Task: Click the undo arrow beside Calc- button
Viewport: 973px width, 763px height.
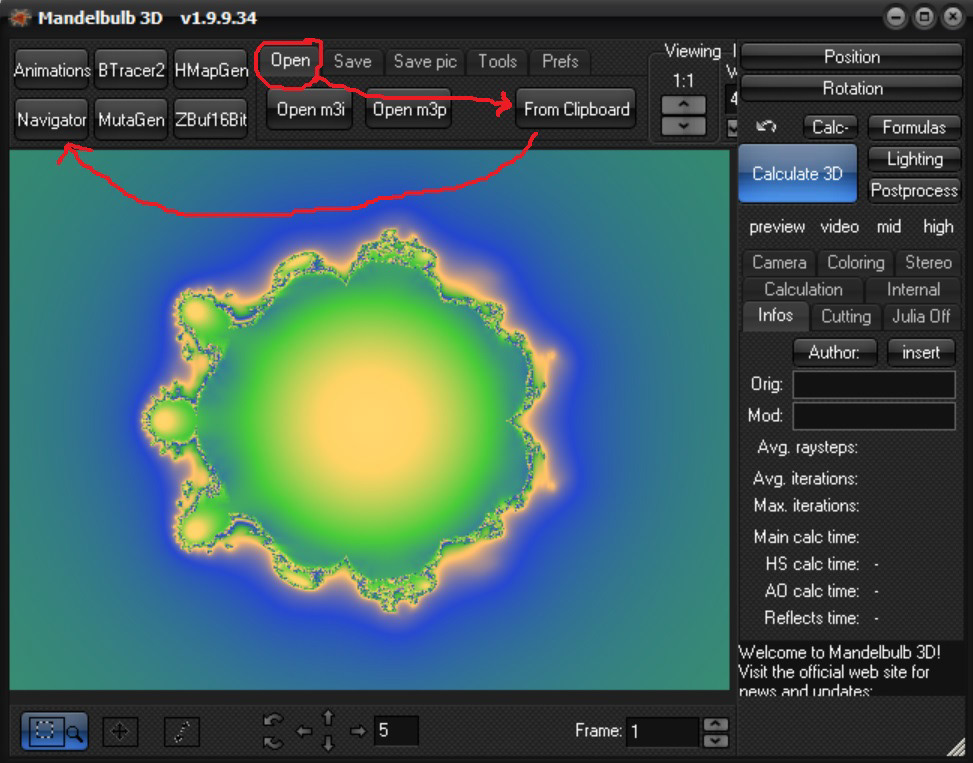Action: click(767, 127)
